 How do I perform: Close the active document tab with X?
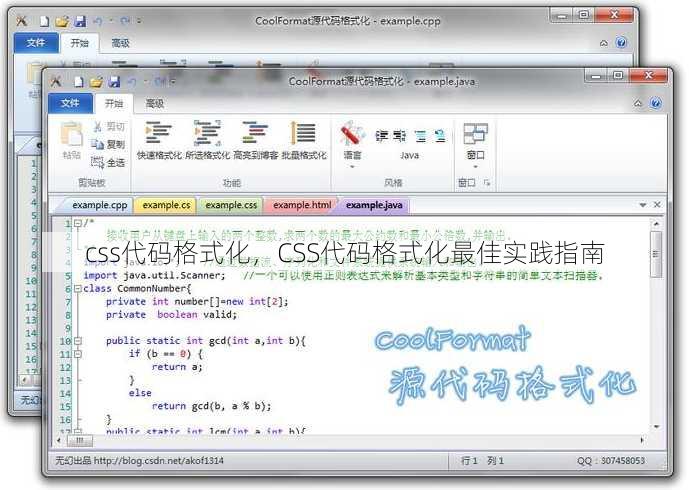click(x=657, y=205)
